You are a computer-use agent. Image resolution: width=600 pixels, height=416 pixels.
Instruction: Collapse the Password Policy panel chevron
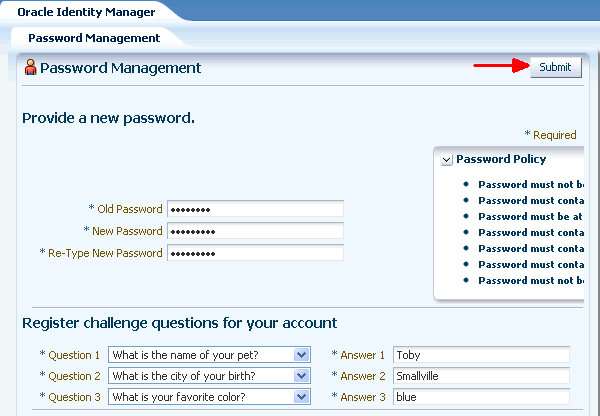(447, 160)
